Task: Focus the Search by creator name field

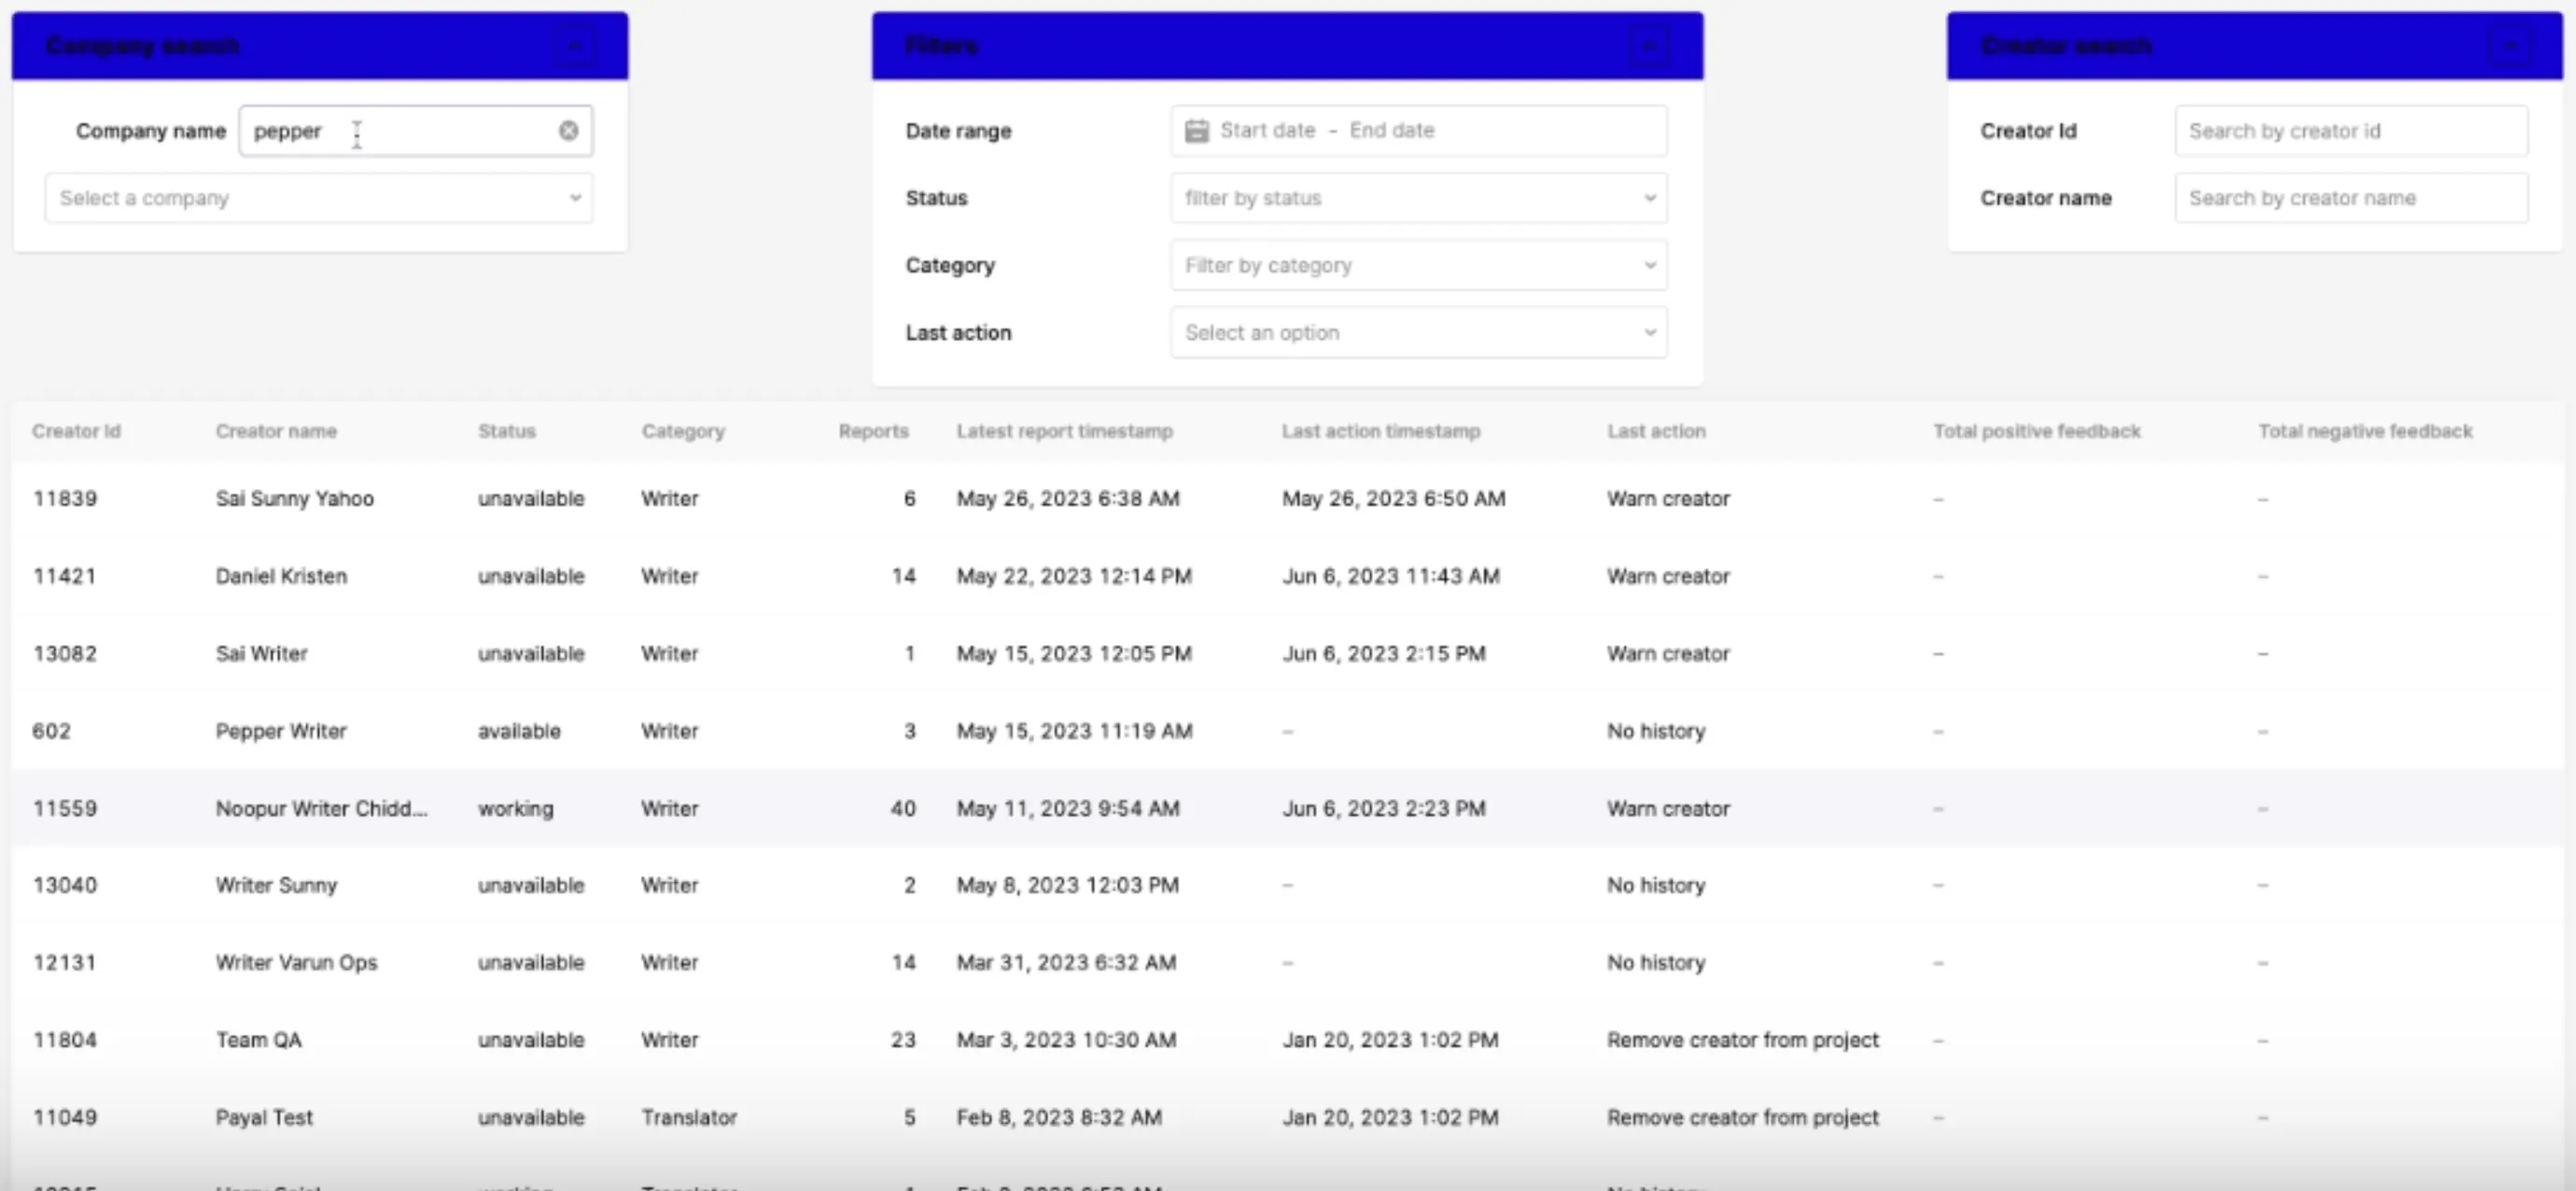Action: 2351,198
